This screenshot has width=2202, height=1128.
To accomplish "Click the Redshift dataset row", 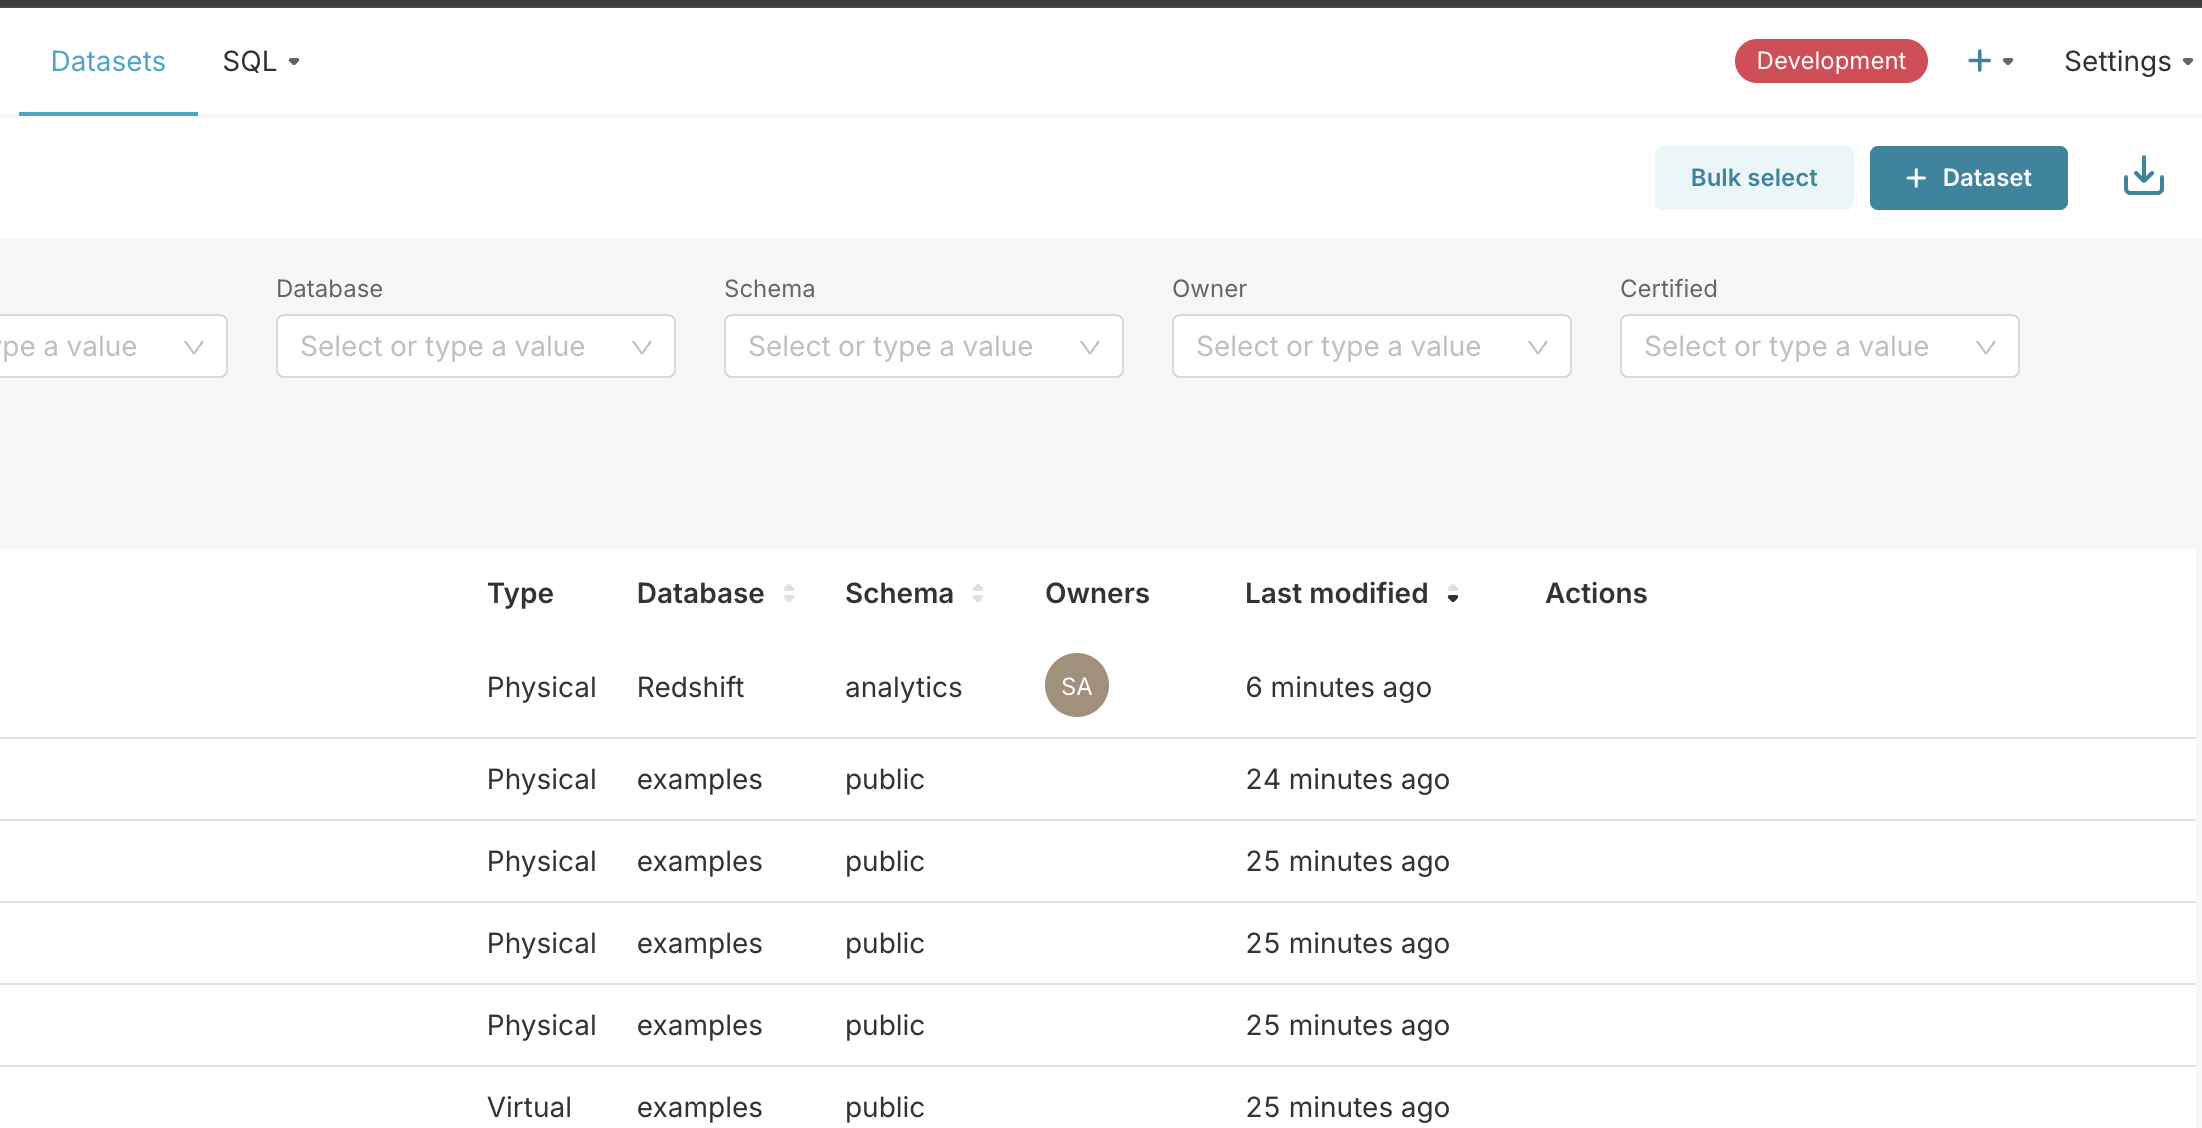I will (x=690, y=687).
